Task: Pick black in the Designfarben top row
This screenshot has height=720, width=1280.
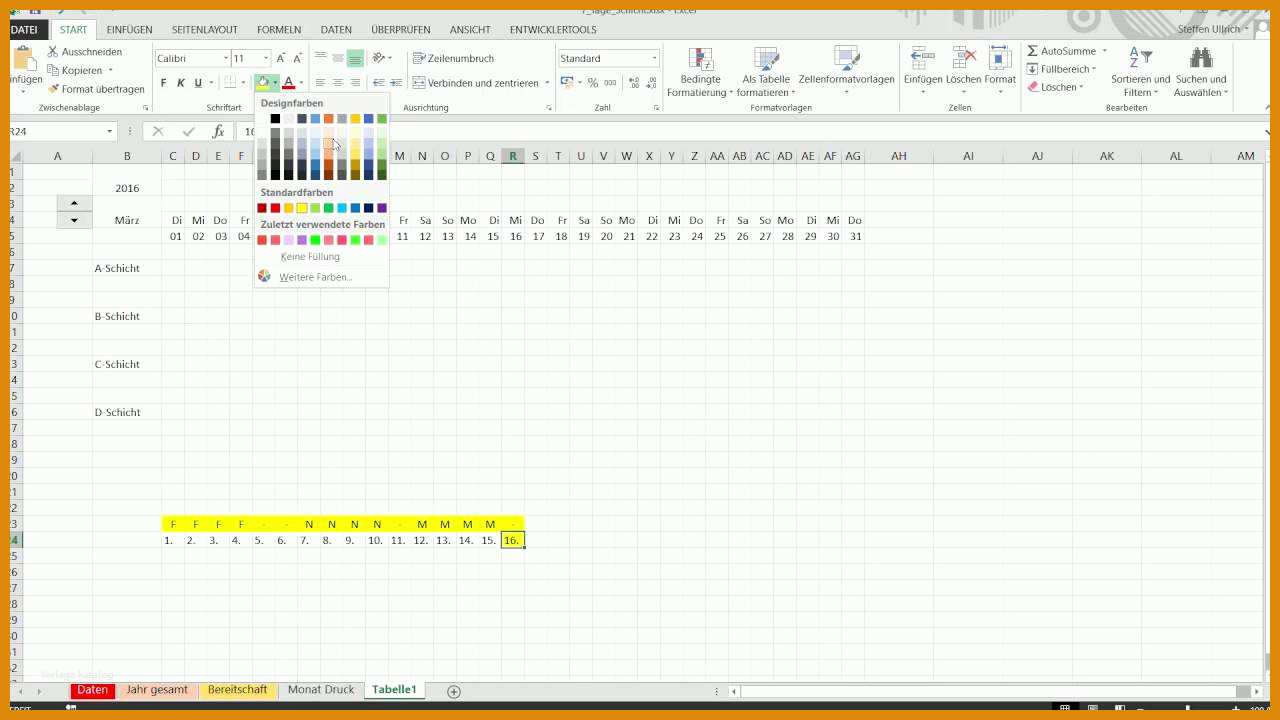Action: click(275, 119)
